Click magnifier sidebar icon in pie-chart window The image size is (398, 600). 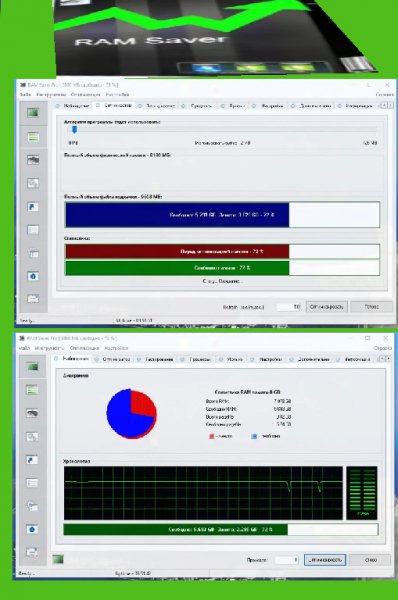click(x=32, y=437)
